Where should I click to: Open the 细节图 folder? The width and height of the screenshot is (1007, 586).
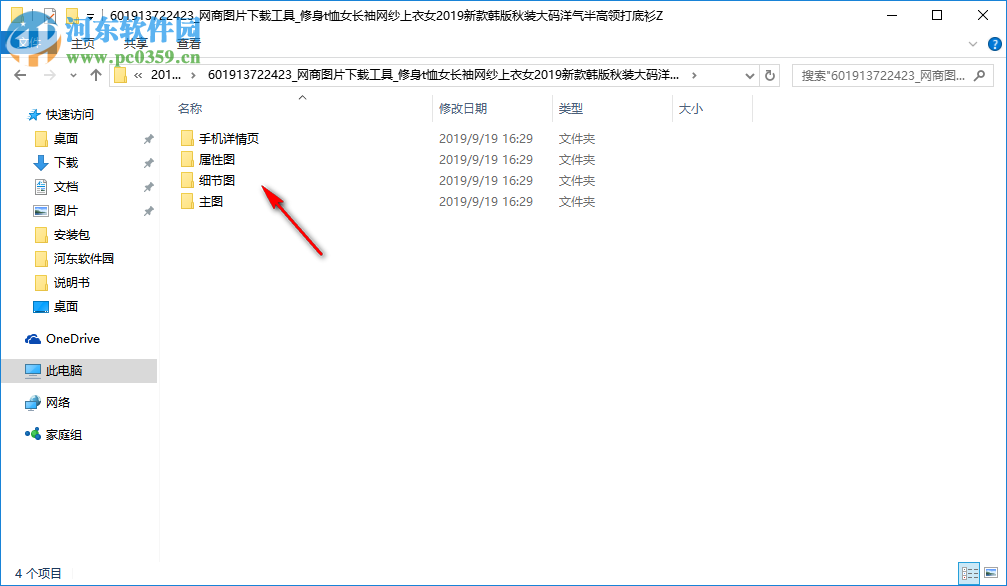219,180
